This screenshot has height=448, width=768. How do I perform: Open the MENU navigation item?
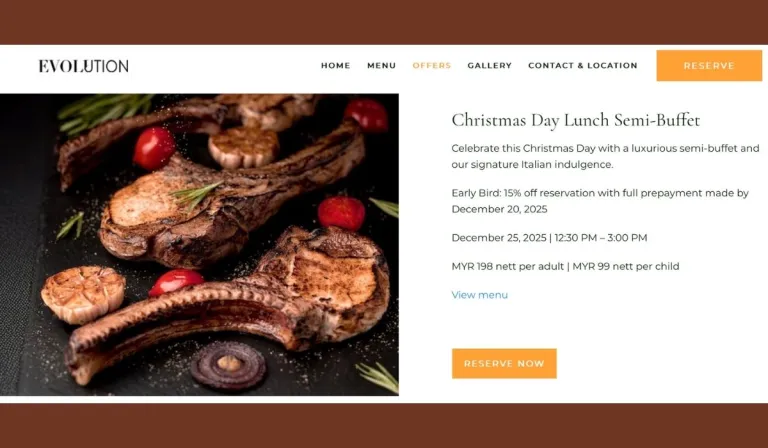(382, 66)
